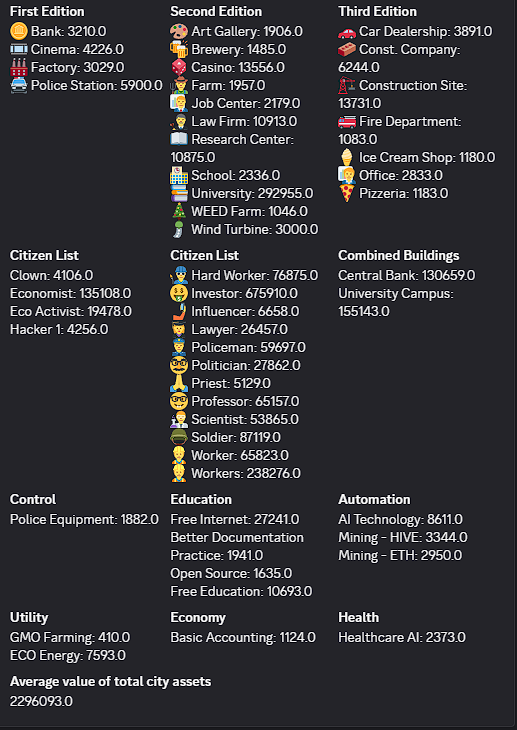Screen dimensions: 517x730
Task: Click the Pizzeria pizza slice icon
Action: (347, 194)
